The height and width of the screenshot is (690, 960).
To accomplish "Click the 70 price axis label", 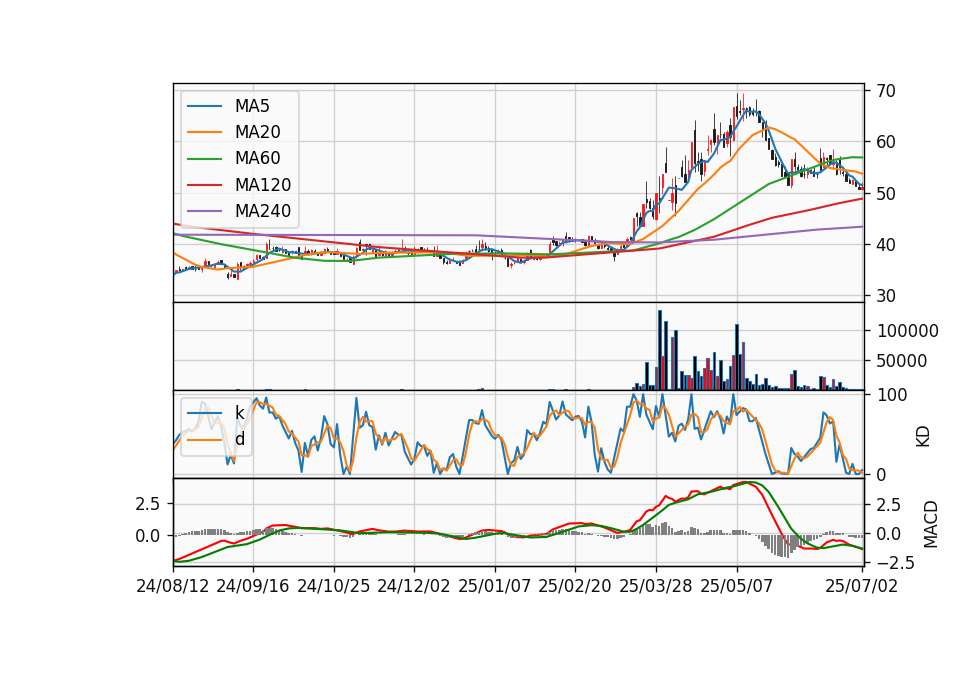I will pos(886,91).
